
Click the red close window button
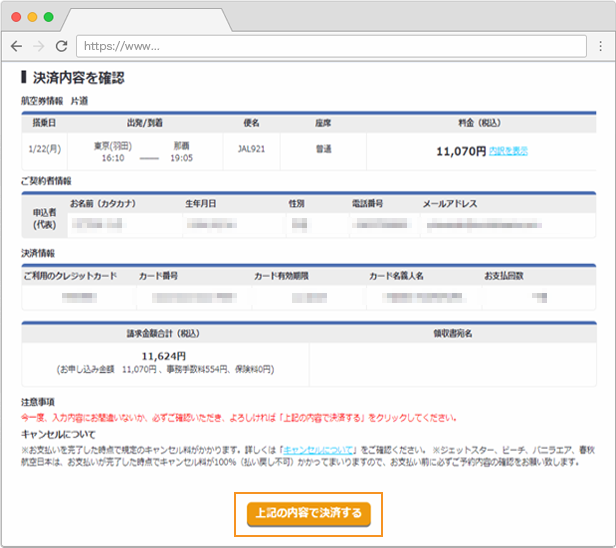click(x=15, y=17)
